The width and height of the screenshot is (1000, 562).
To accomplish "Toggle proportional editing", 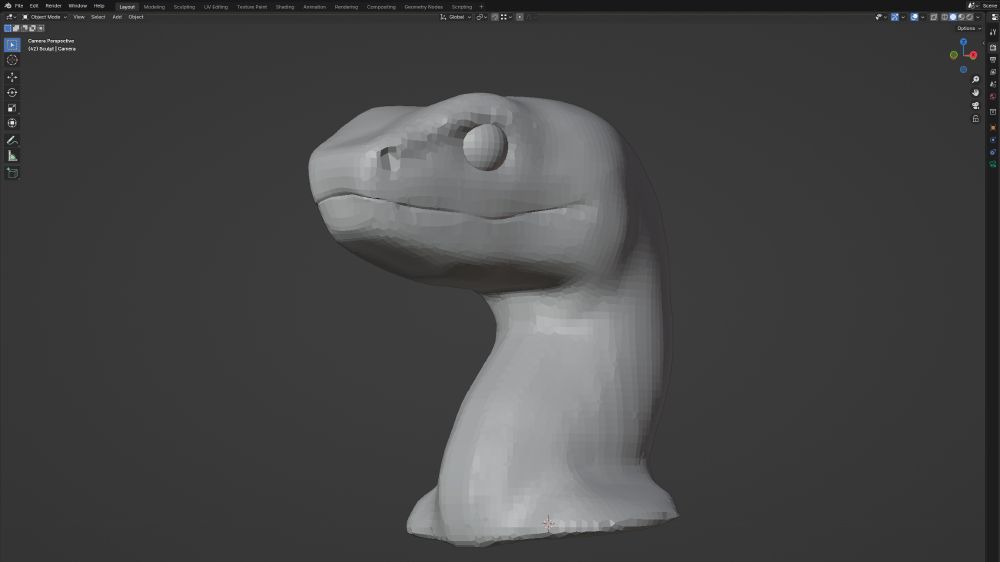I will 520,17.
